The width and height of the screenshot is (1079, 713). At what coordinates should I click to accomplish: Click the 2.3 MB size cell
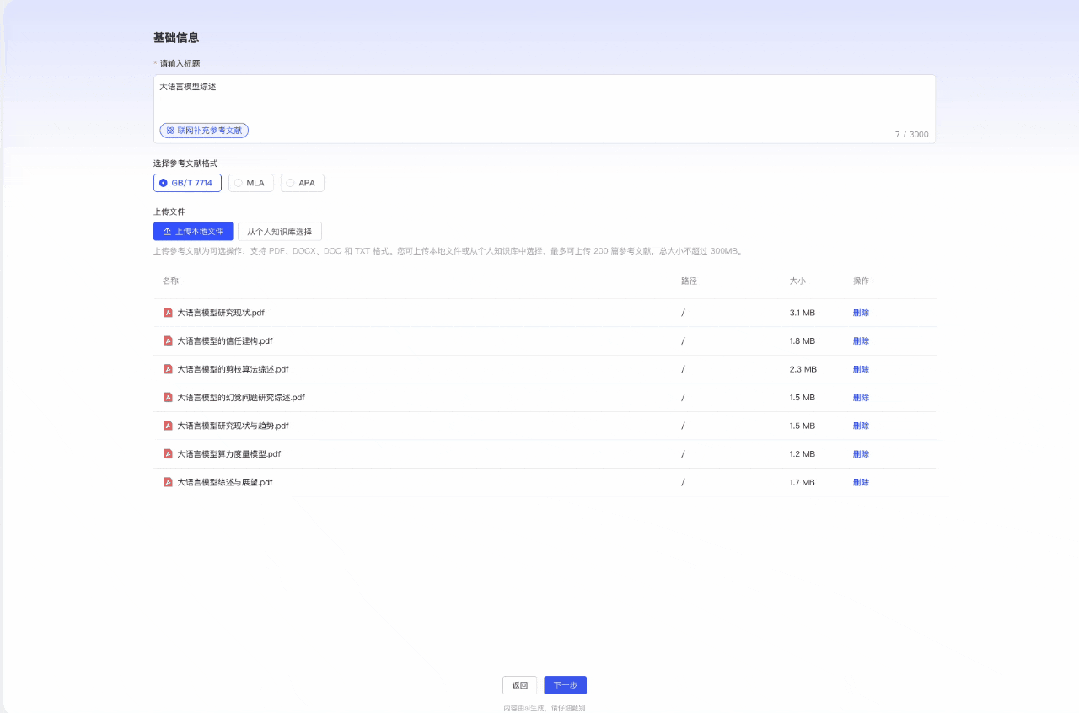coord(803,369)
